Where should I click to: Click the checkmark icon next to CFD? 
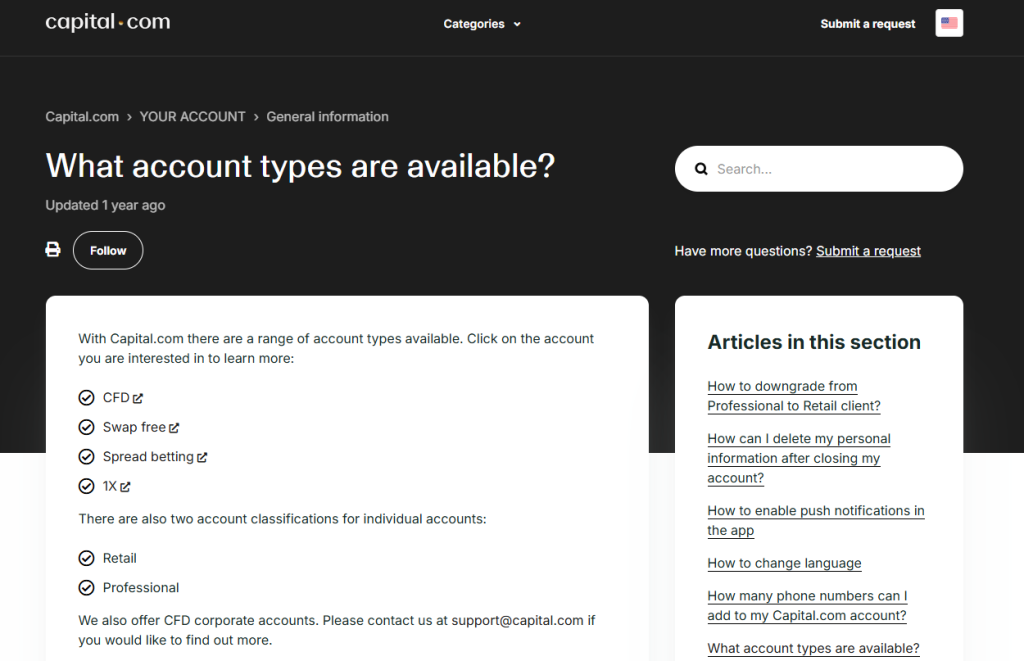tap(86, 398)
